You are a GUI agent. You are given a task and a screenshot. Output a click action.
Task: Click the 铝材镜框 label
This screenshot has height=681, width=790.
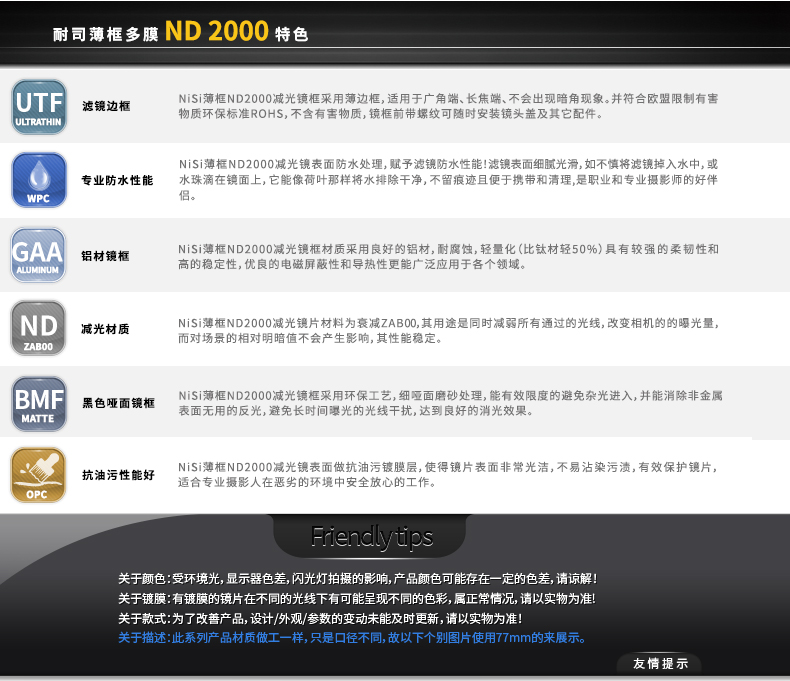click(x=105, y=256)
